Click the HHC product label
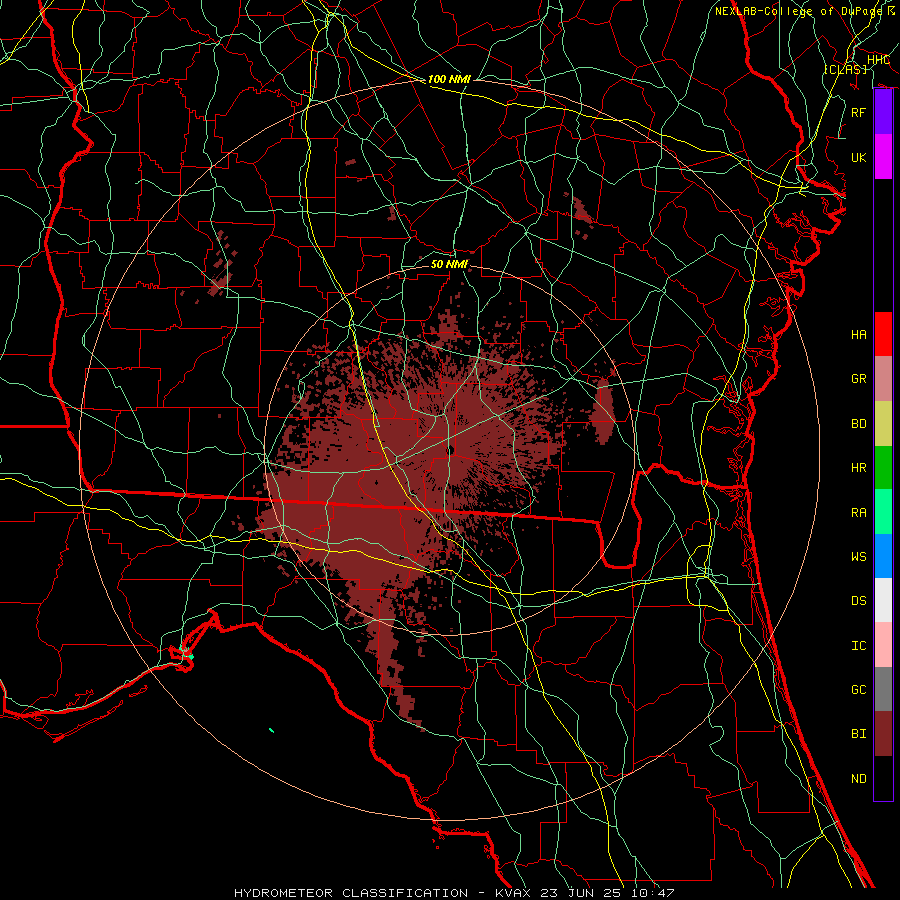900x900 pixels. (x=878, y=60)
